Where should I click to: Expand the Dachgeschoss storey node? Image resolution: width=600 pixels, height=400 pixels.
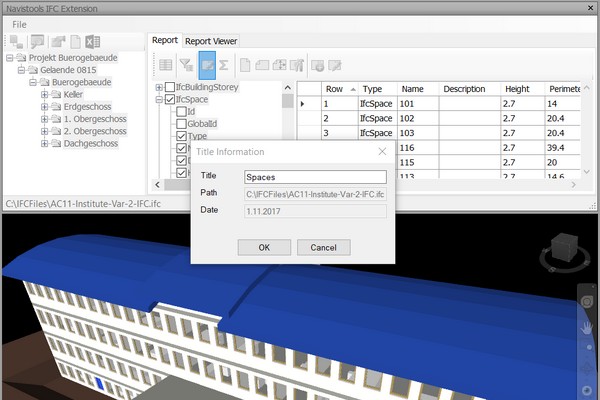pos(44,143)
